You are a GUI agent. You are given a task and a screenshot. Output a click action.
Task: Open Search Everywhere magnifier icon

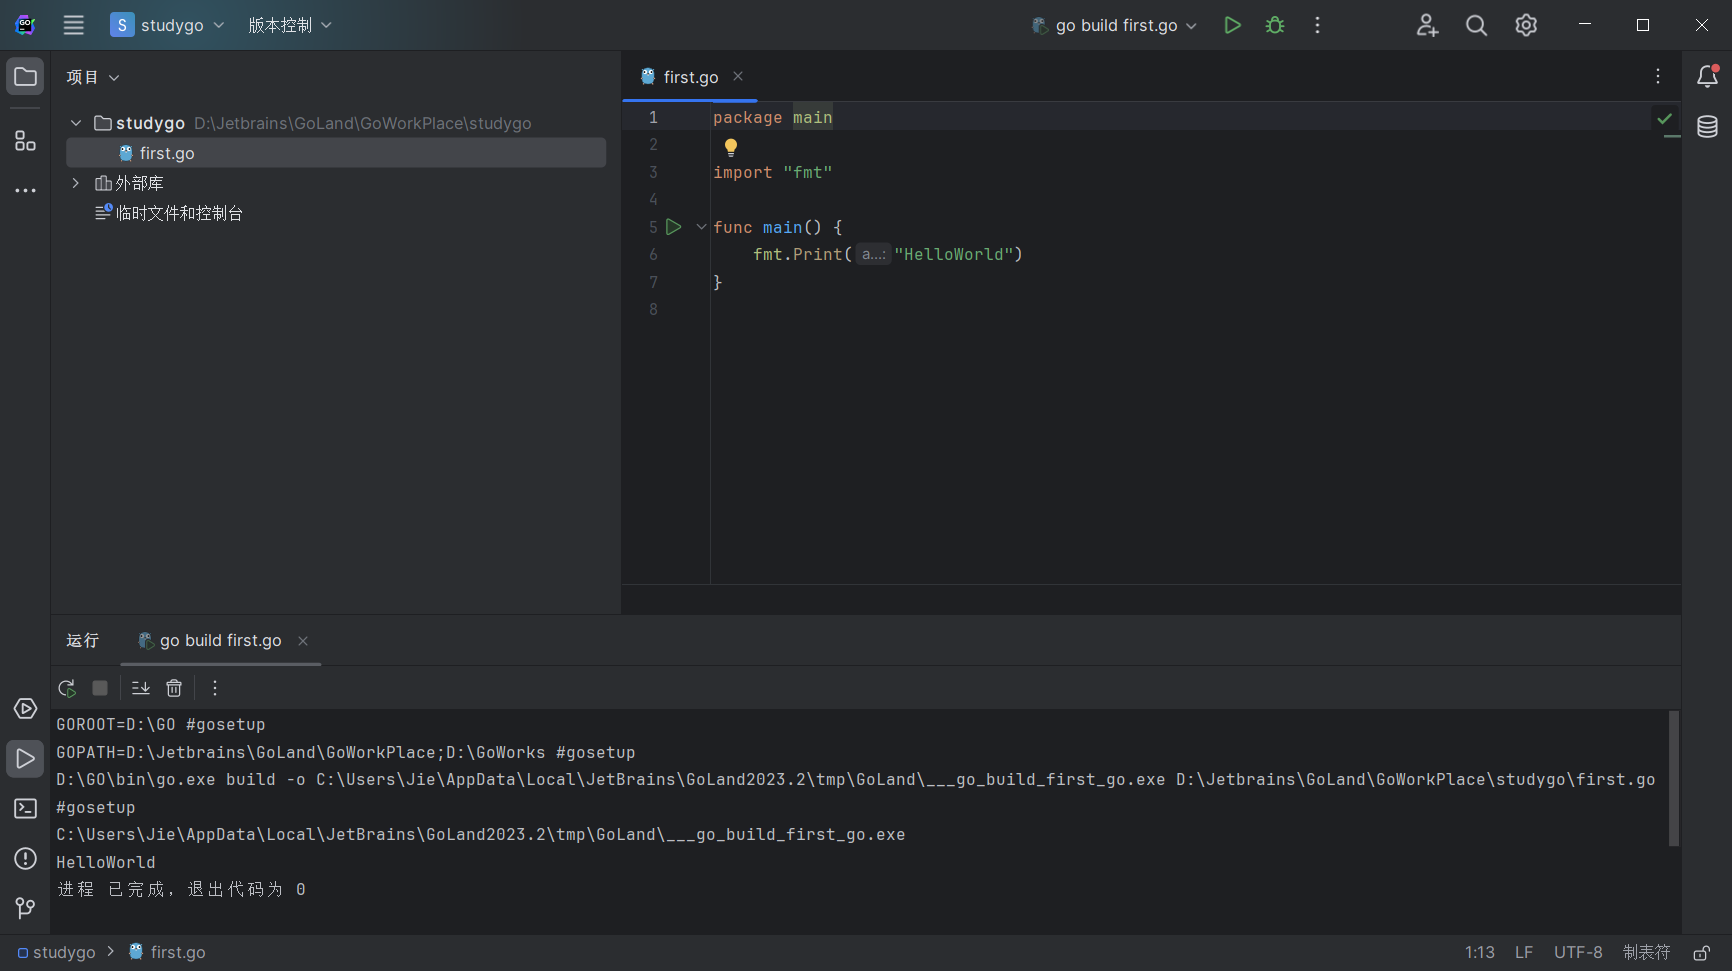(x=1476, y=25)
